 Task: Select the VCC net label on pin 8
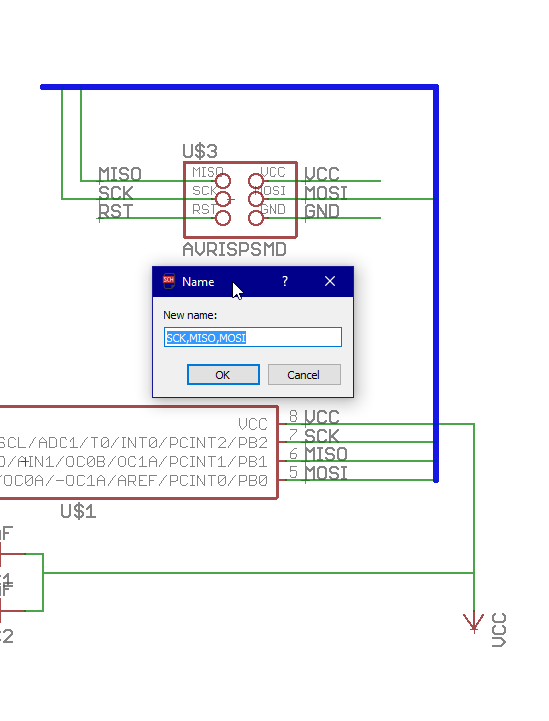[x=322, y=417]
